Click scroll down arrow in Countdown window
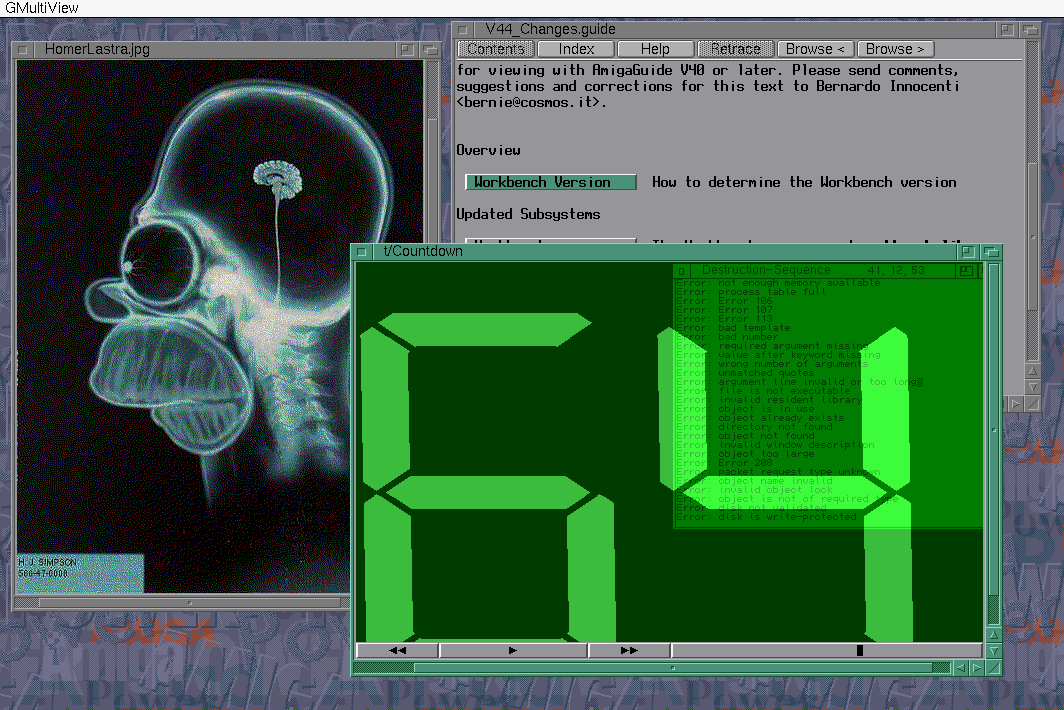 pos(992,651)
